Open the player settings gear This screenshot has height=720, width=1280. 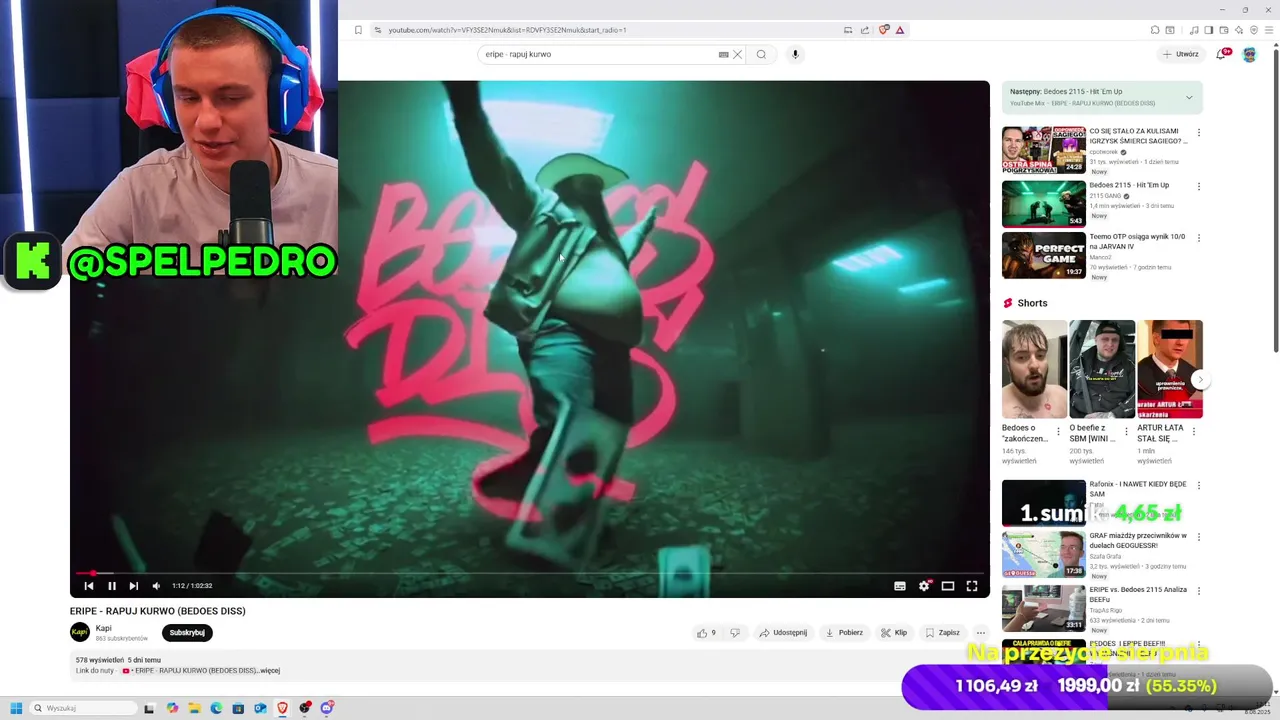pyautogui.click(x=924, y=586)
